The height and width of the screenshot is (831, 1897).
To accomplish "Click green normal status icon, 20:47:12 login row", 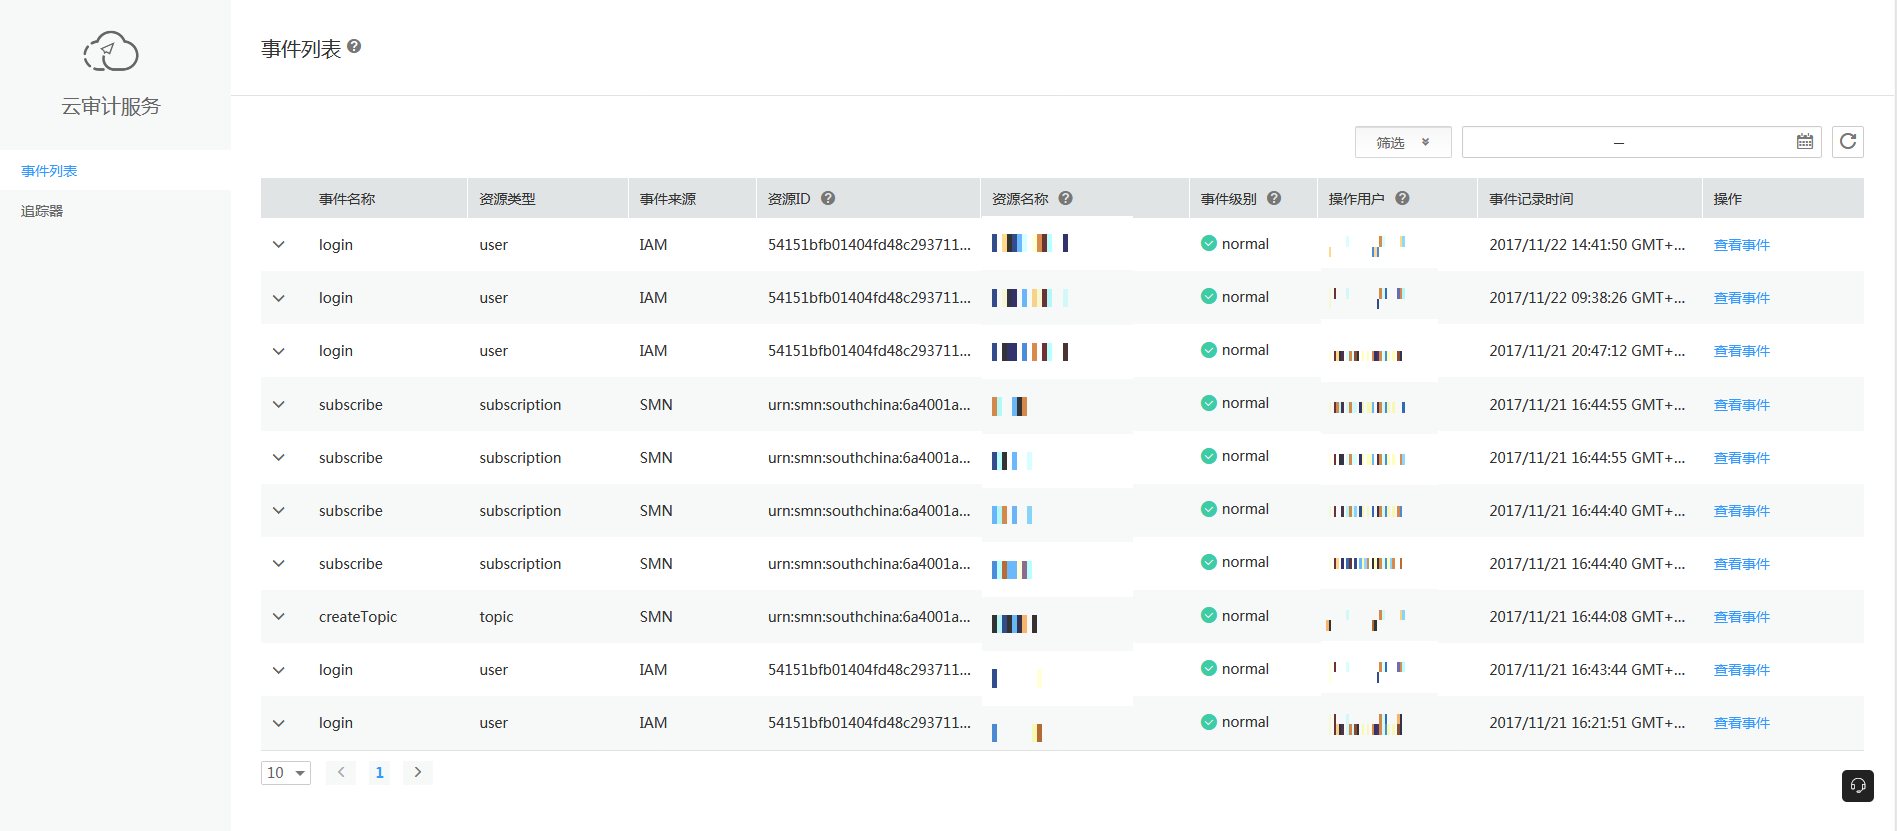I will (1209, 350).
